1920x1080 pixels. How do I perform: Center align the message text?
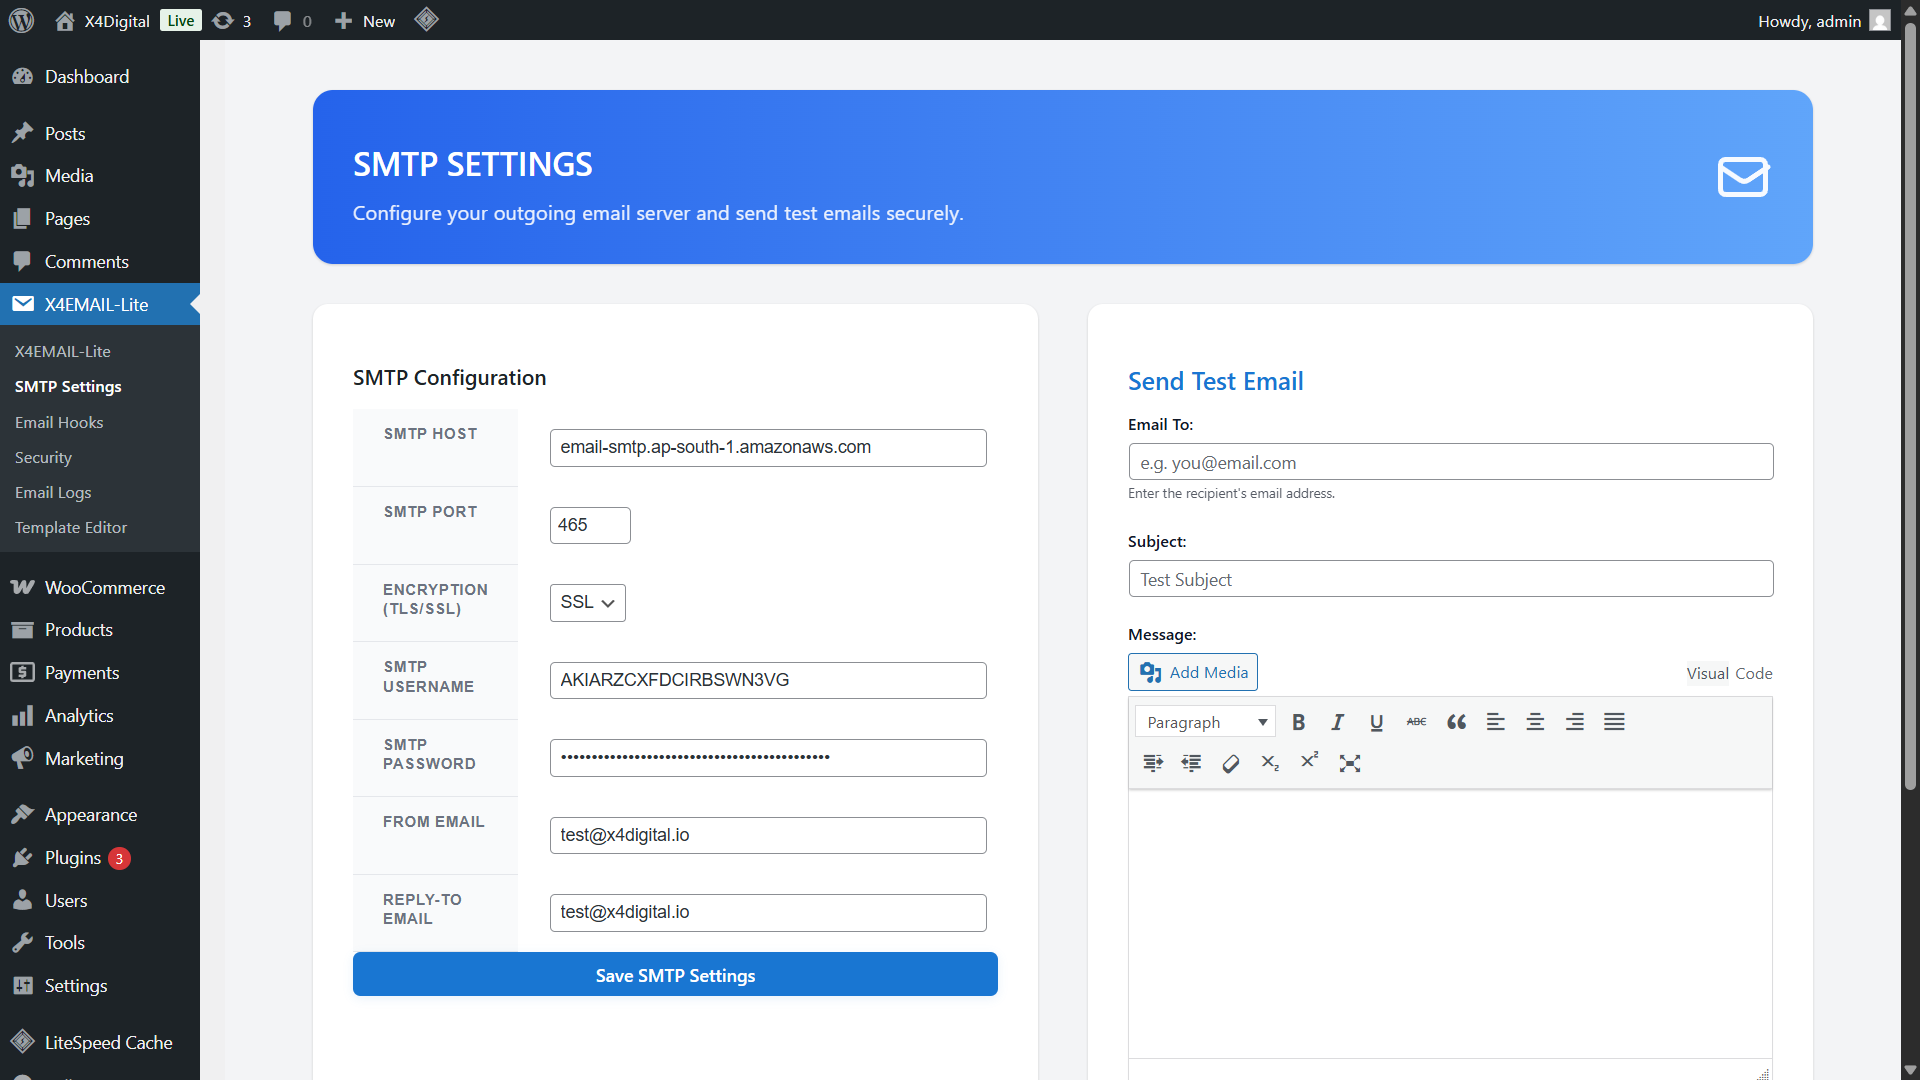[x=1535, y=722]
